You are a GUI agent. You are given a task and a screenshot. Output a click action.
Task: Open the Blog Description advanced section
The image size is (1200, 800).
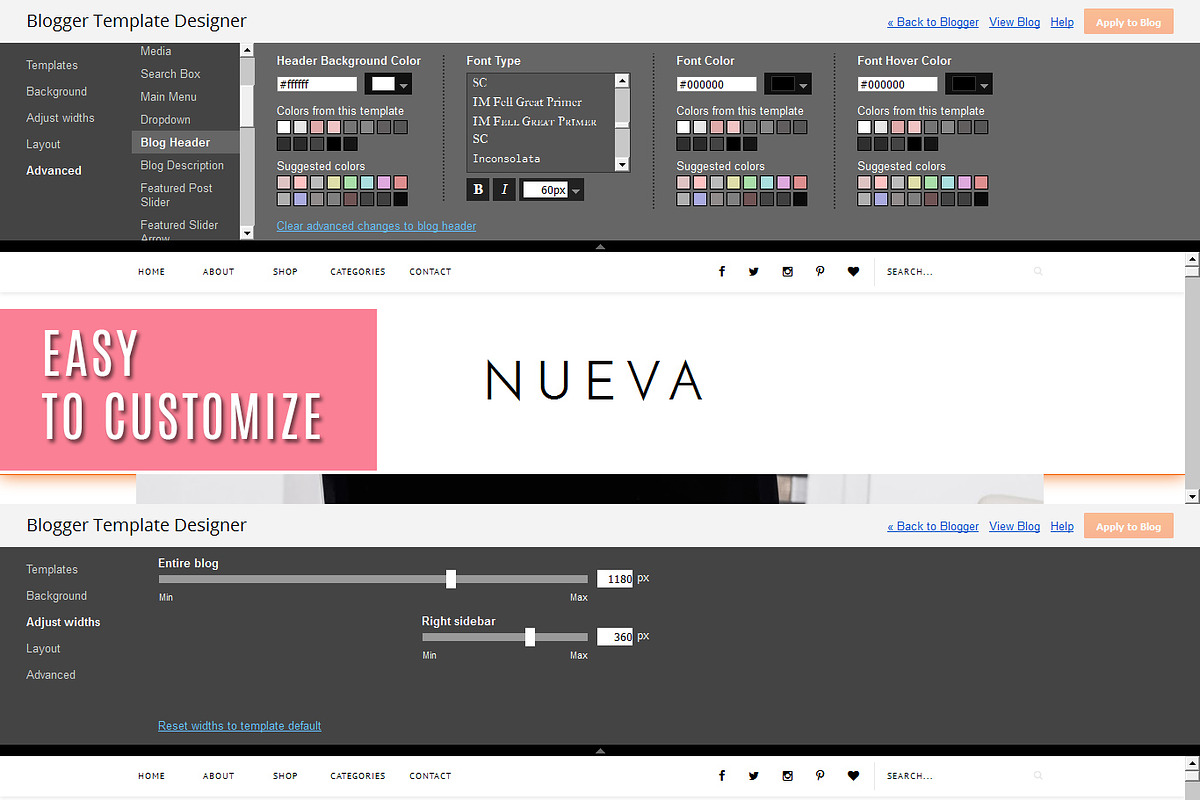point(182,165)
